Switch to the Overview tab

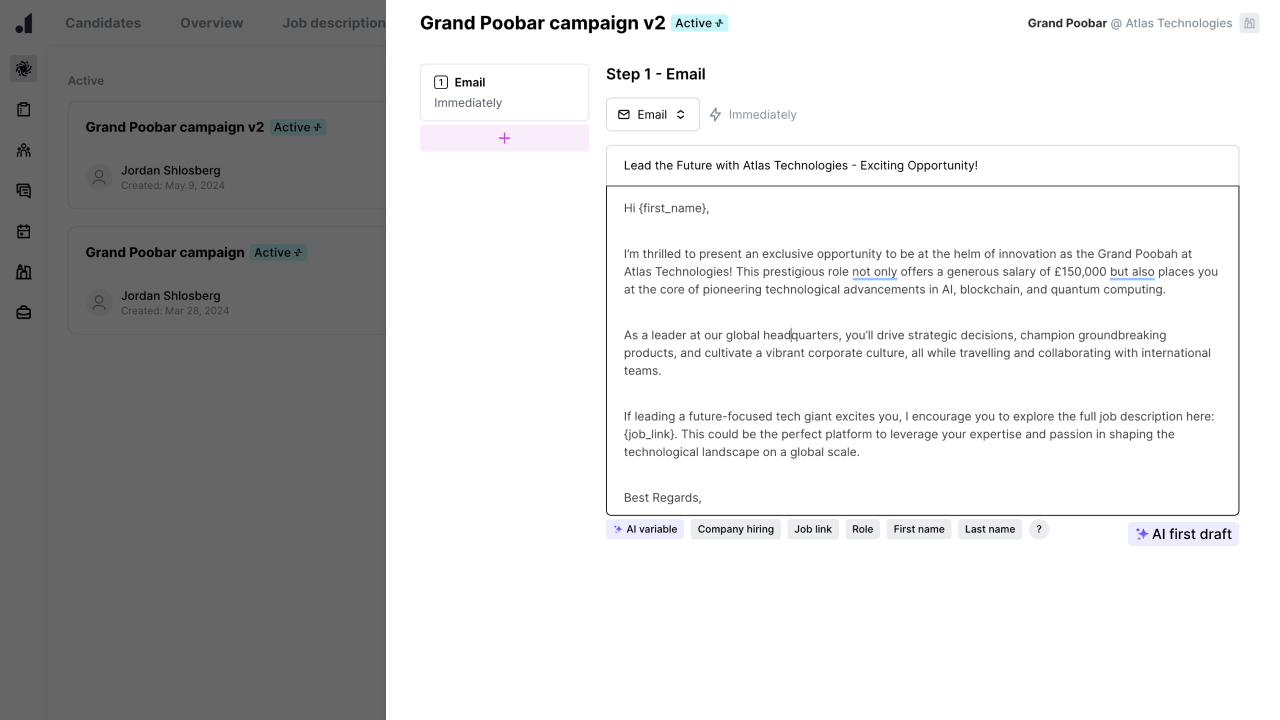point(211,22)
